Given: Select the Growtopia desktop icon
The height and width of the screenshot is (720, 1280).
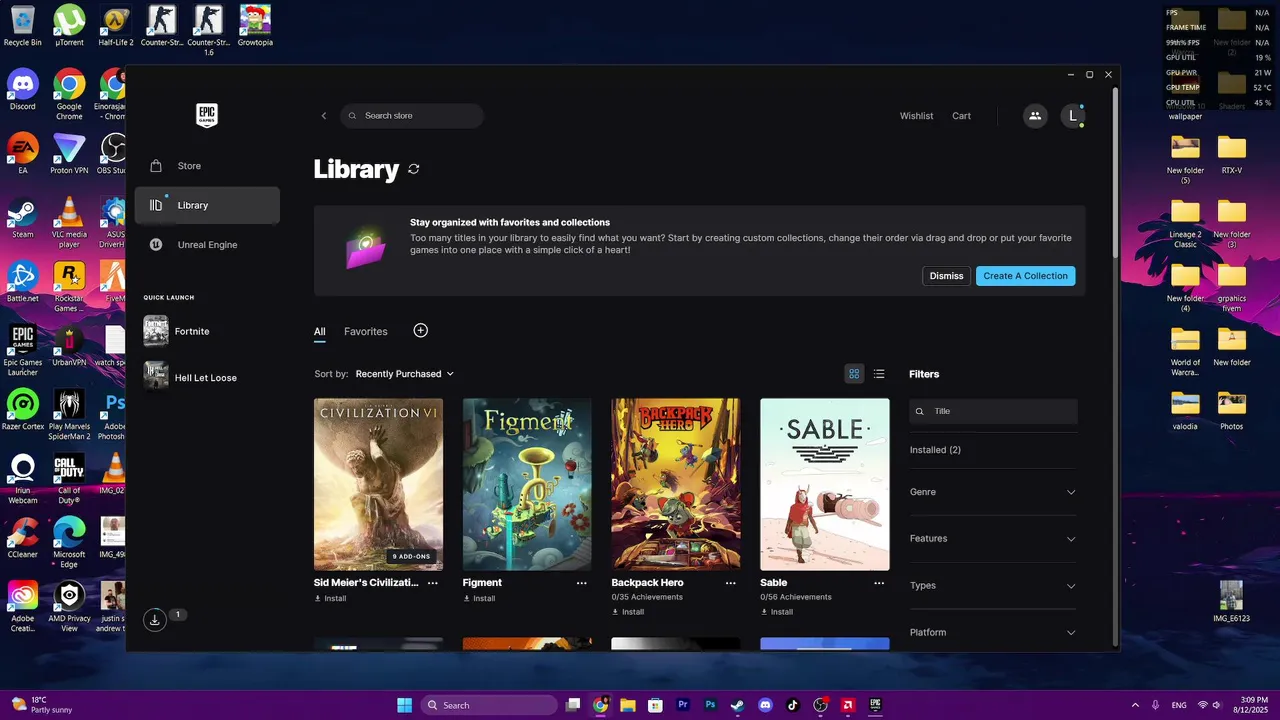Looking at the screenshot, I should point(255,26).
